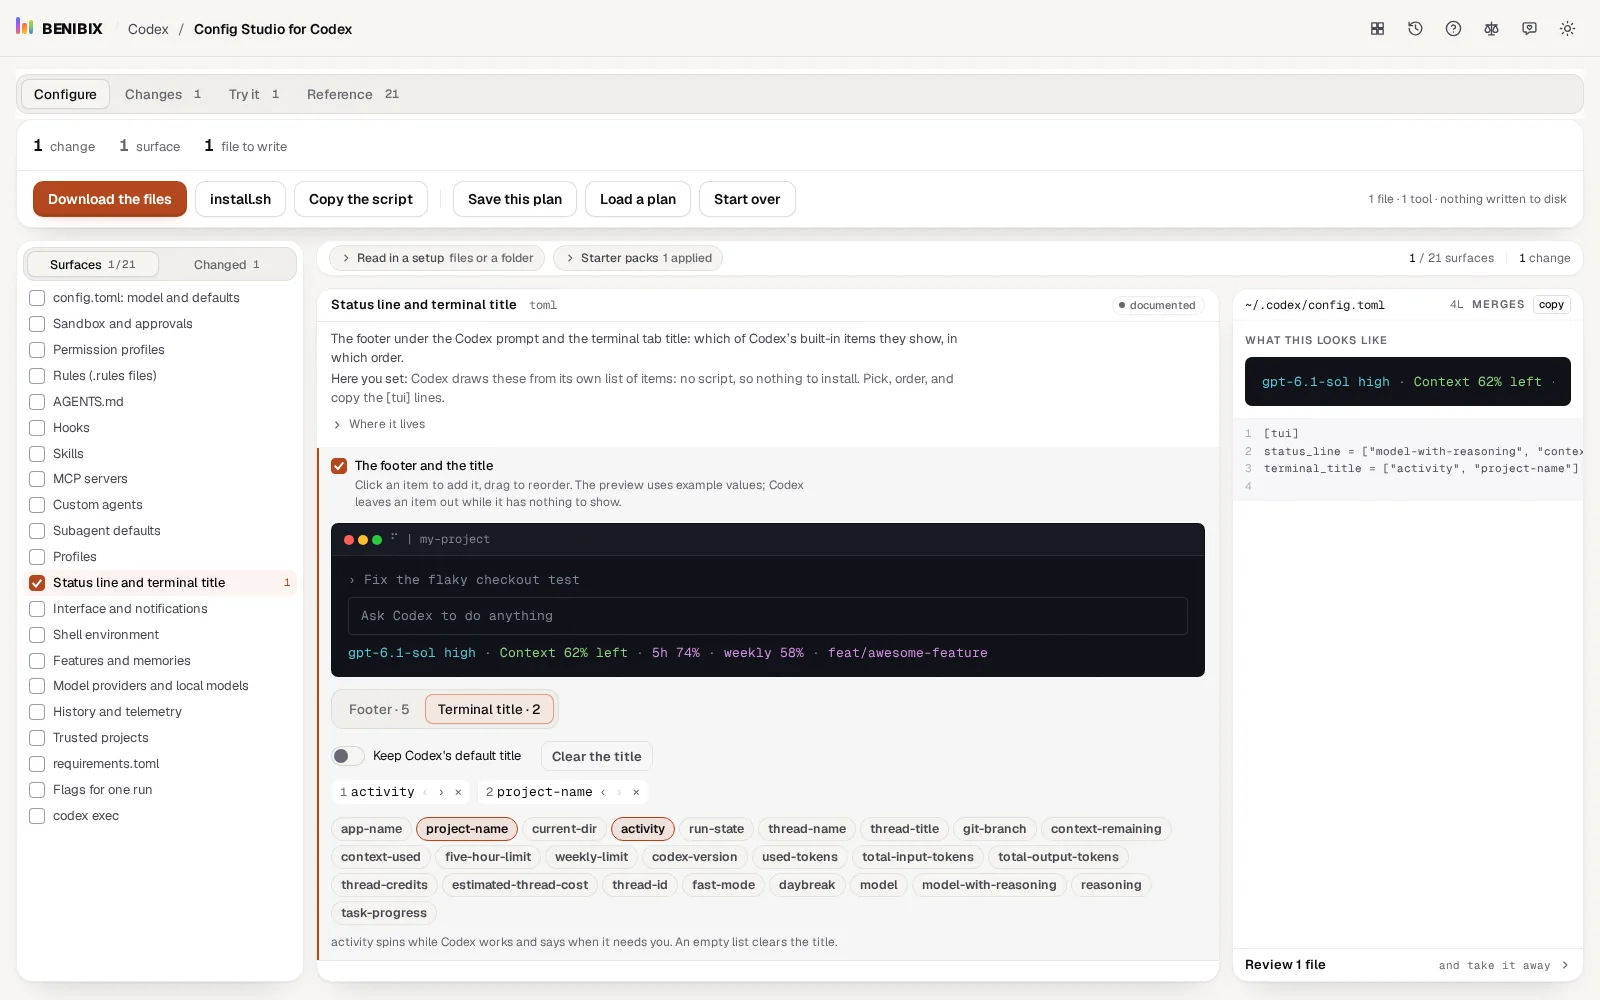Click Download the files button

click(x=110, y=199)
